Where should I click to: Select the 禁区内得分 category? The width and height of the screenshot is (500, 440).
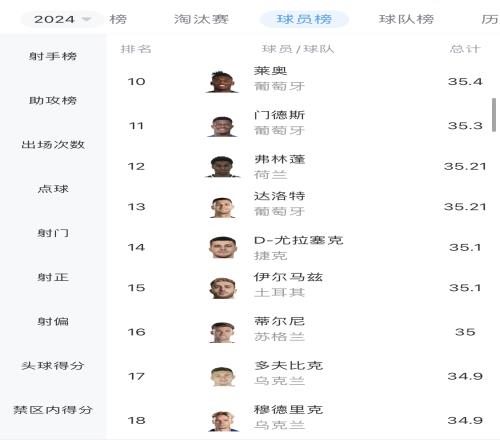53,410
